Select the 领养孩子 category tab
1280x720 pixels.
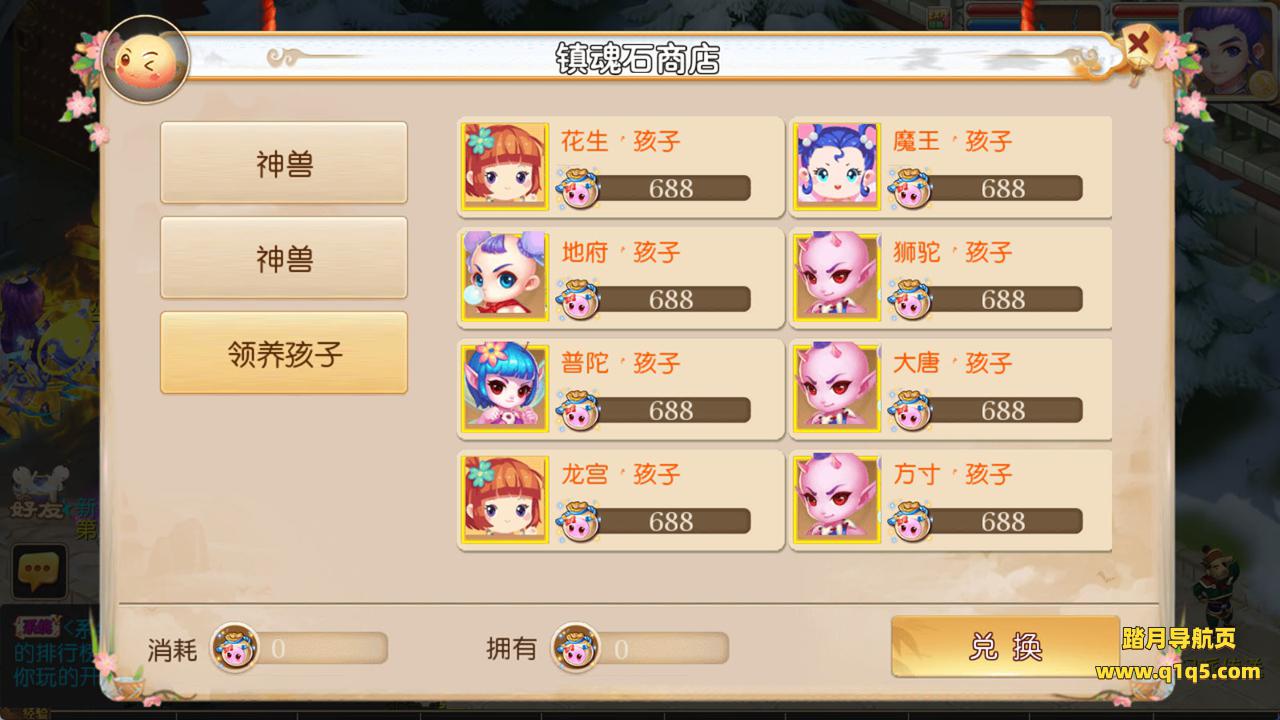(284, 353)
